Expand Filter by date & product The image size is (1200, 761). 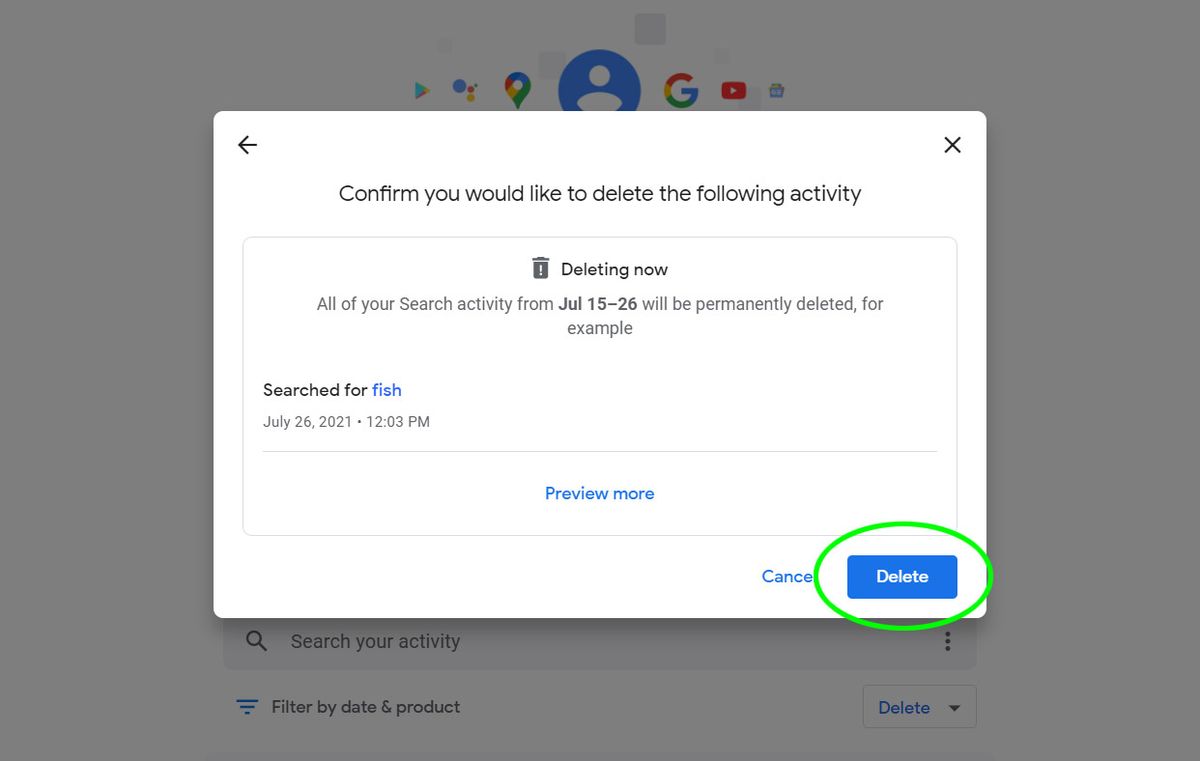coord(365,706)
